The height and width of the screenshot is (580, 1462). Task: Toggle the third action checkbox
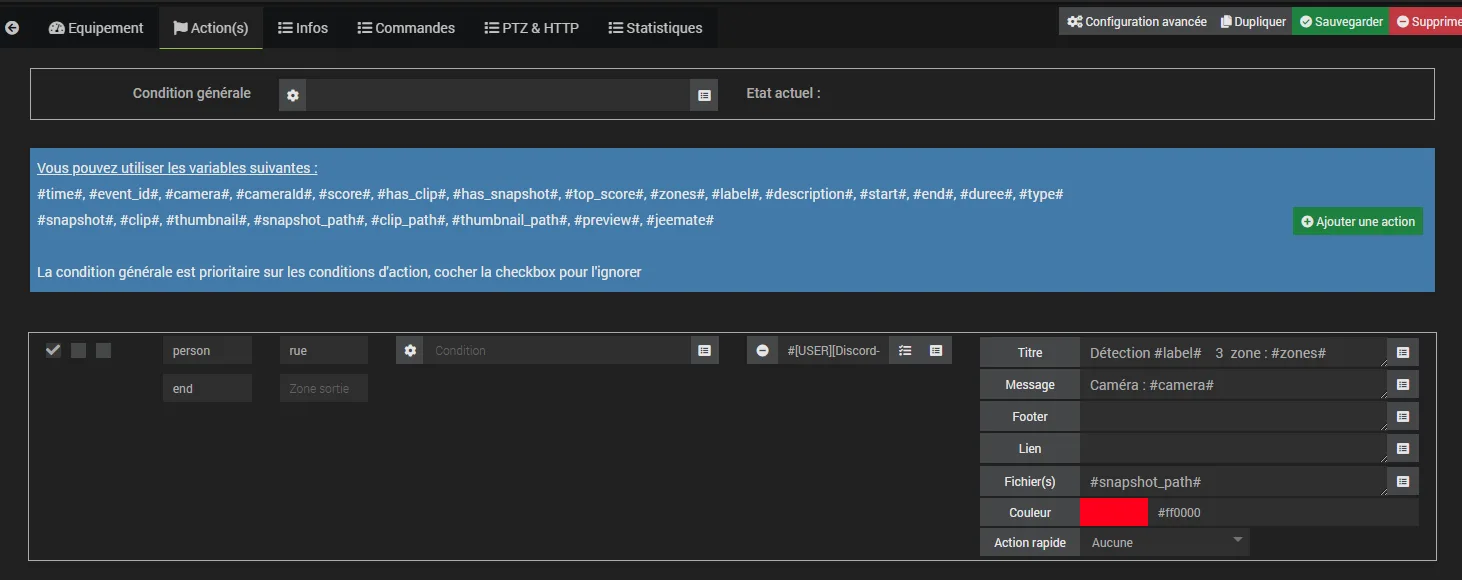pyautogui.click(x=103, y=350)
